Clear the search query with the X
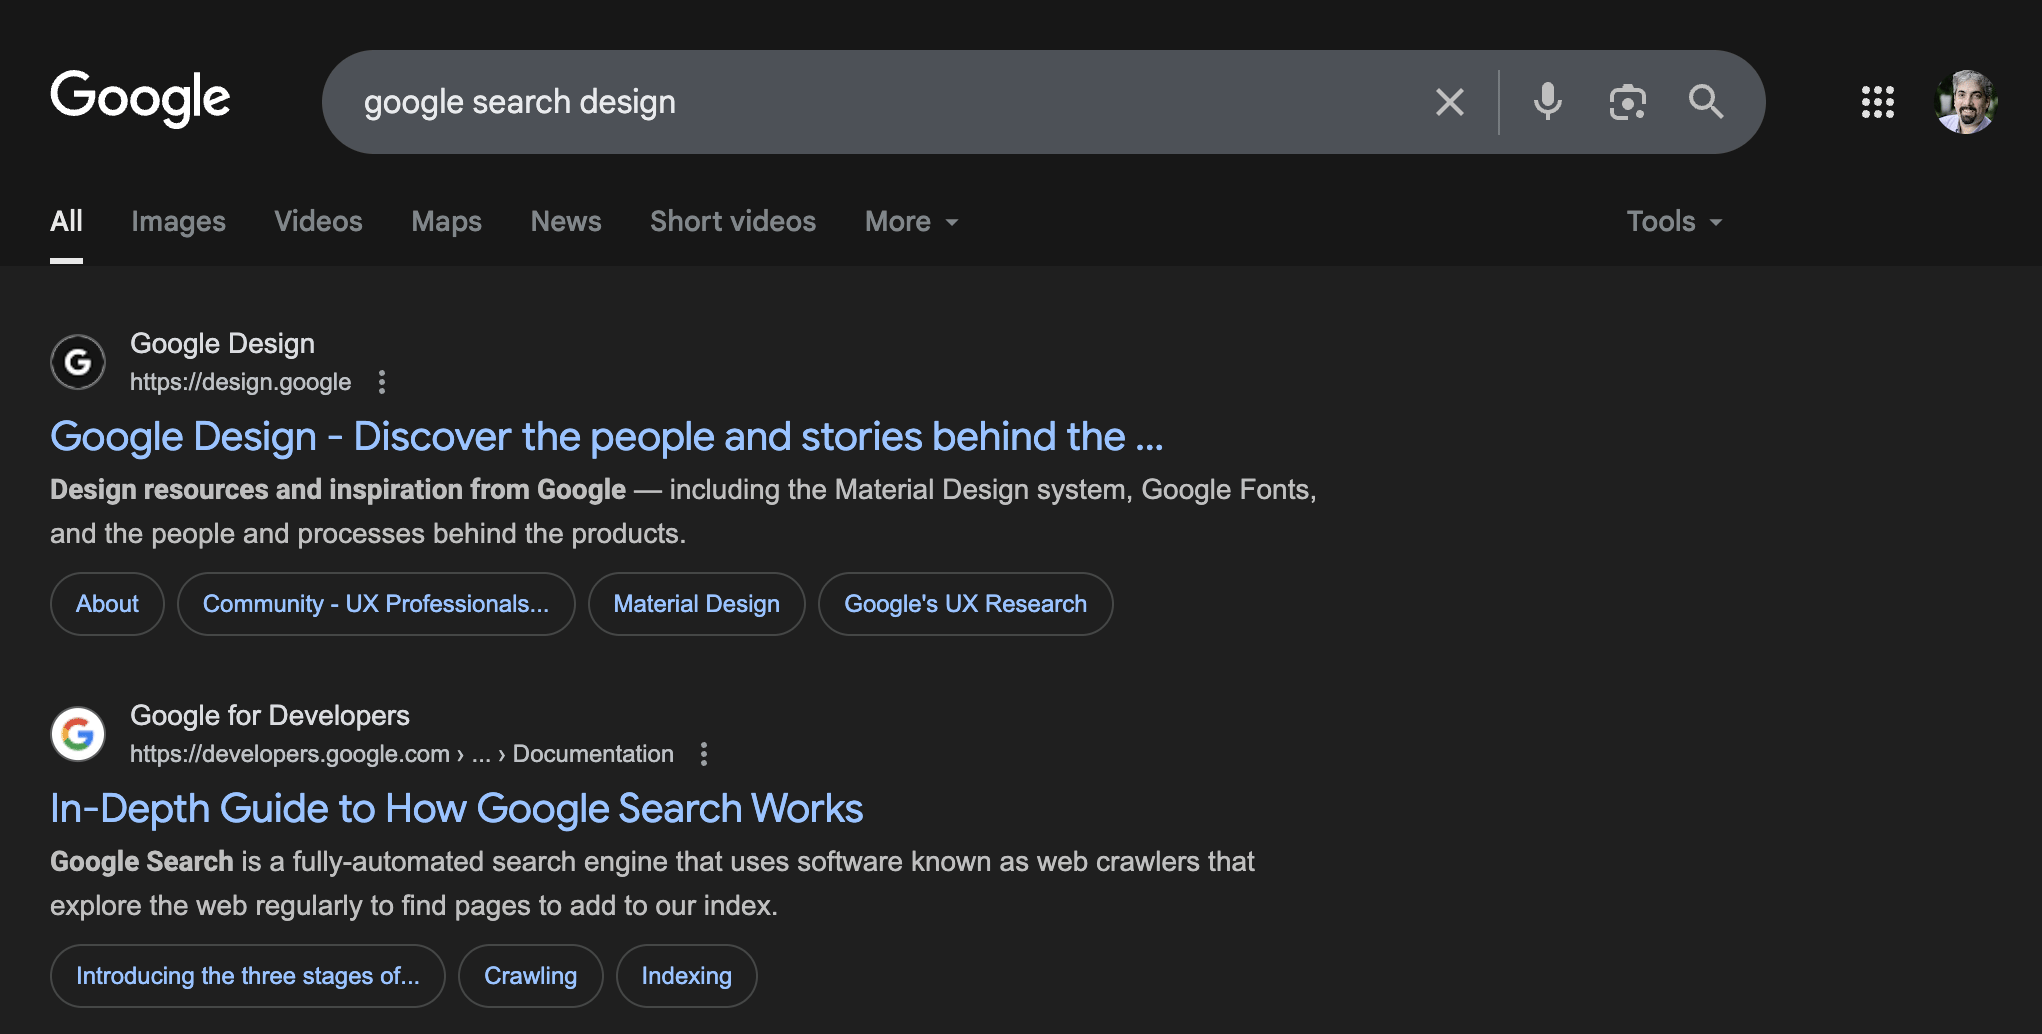The height and width of the screenshot is (1034, 2042). tap(1449, 102)
